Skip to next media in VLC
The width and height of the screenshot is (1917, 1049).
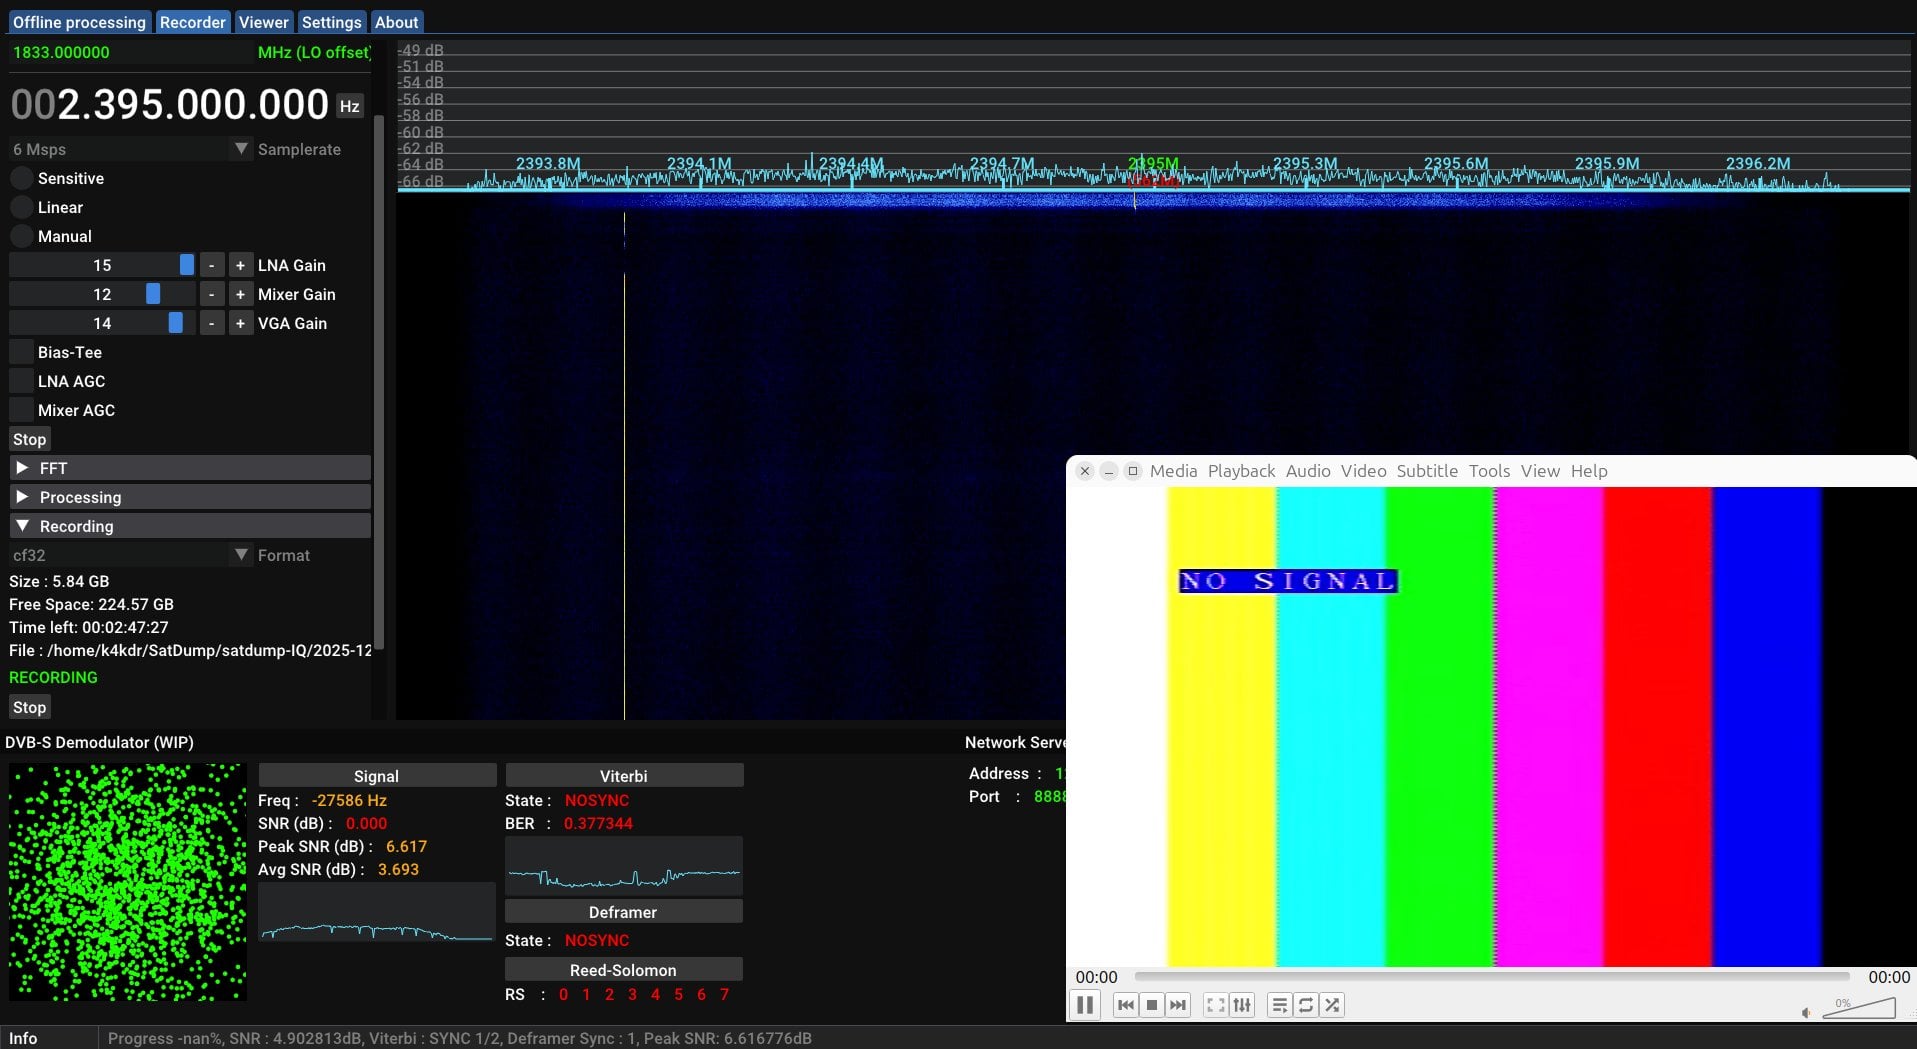[x=1178, y=1005]
